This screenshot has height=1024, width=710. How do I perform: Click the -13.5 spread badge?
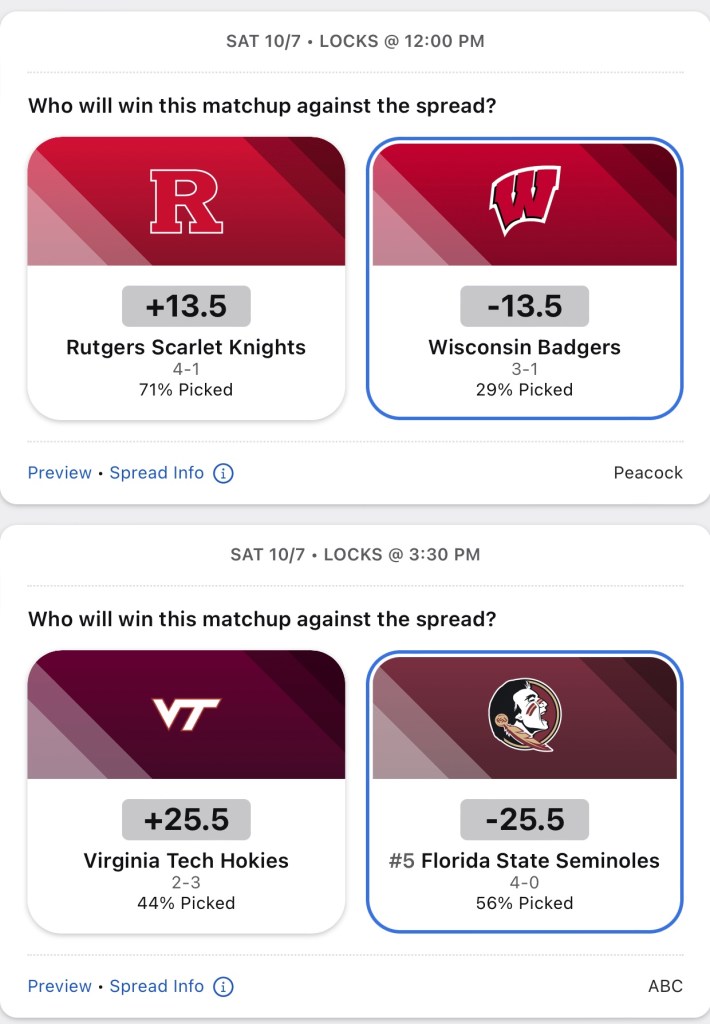524,306
